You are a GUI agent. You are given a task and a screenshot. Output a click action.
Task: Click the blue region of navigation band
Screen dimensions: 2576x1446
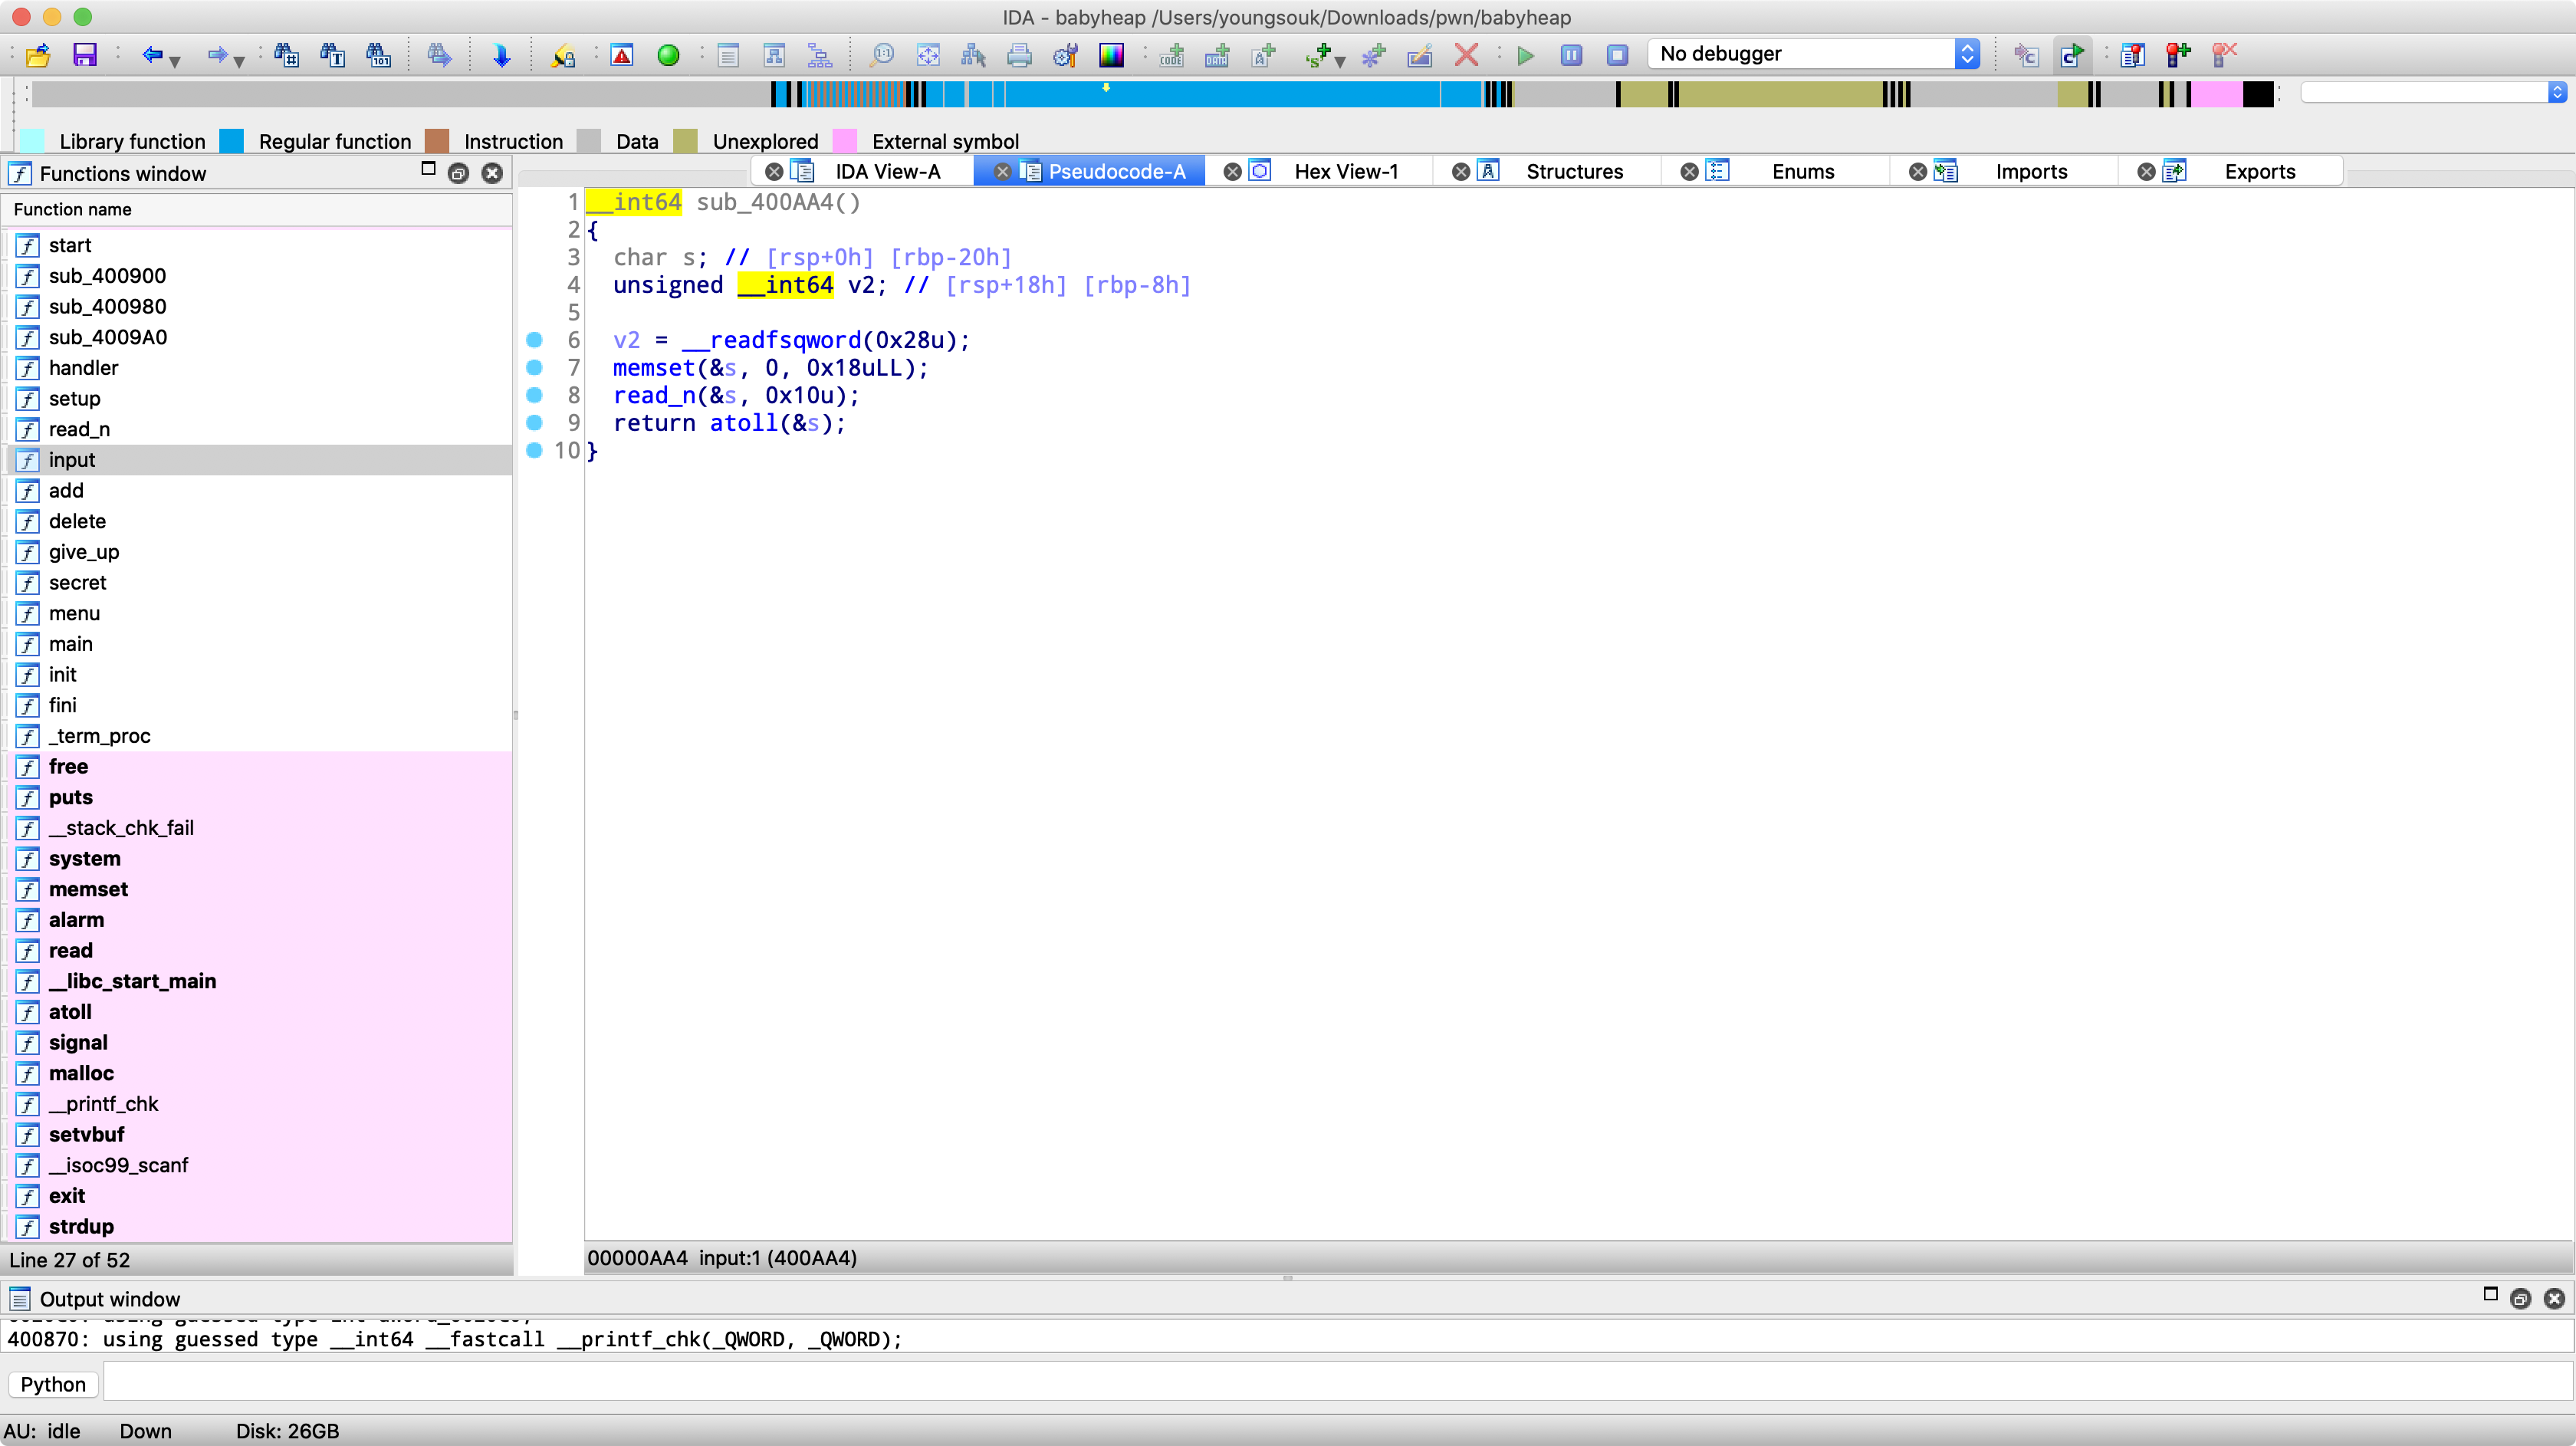(x=1250, y=95)
